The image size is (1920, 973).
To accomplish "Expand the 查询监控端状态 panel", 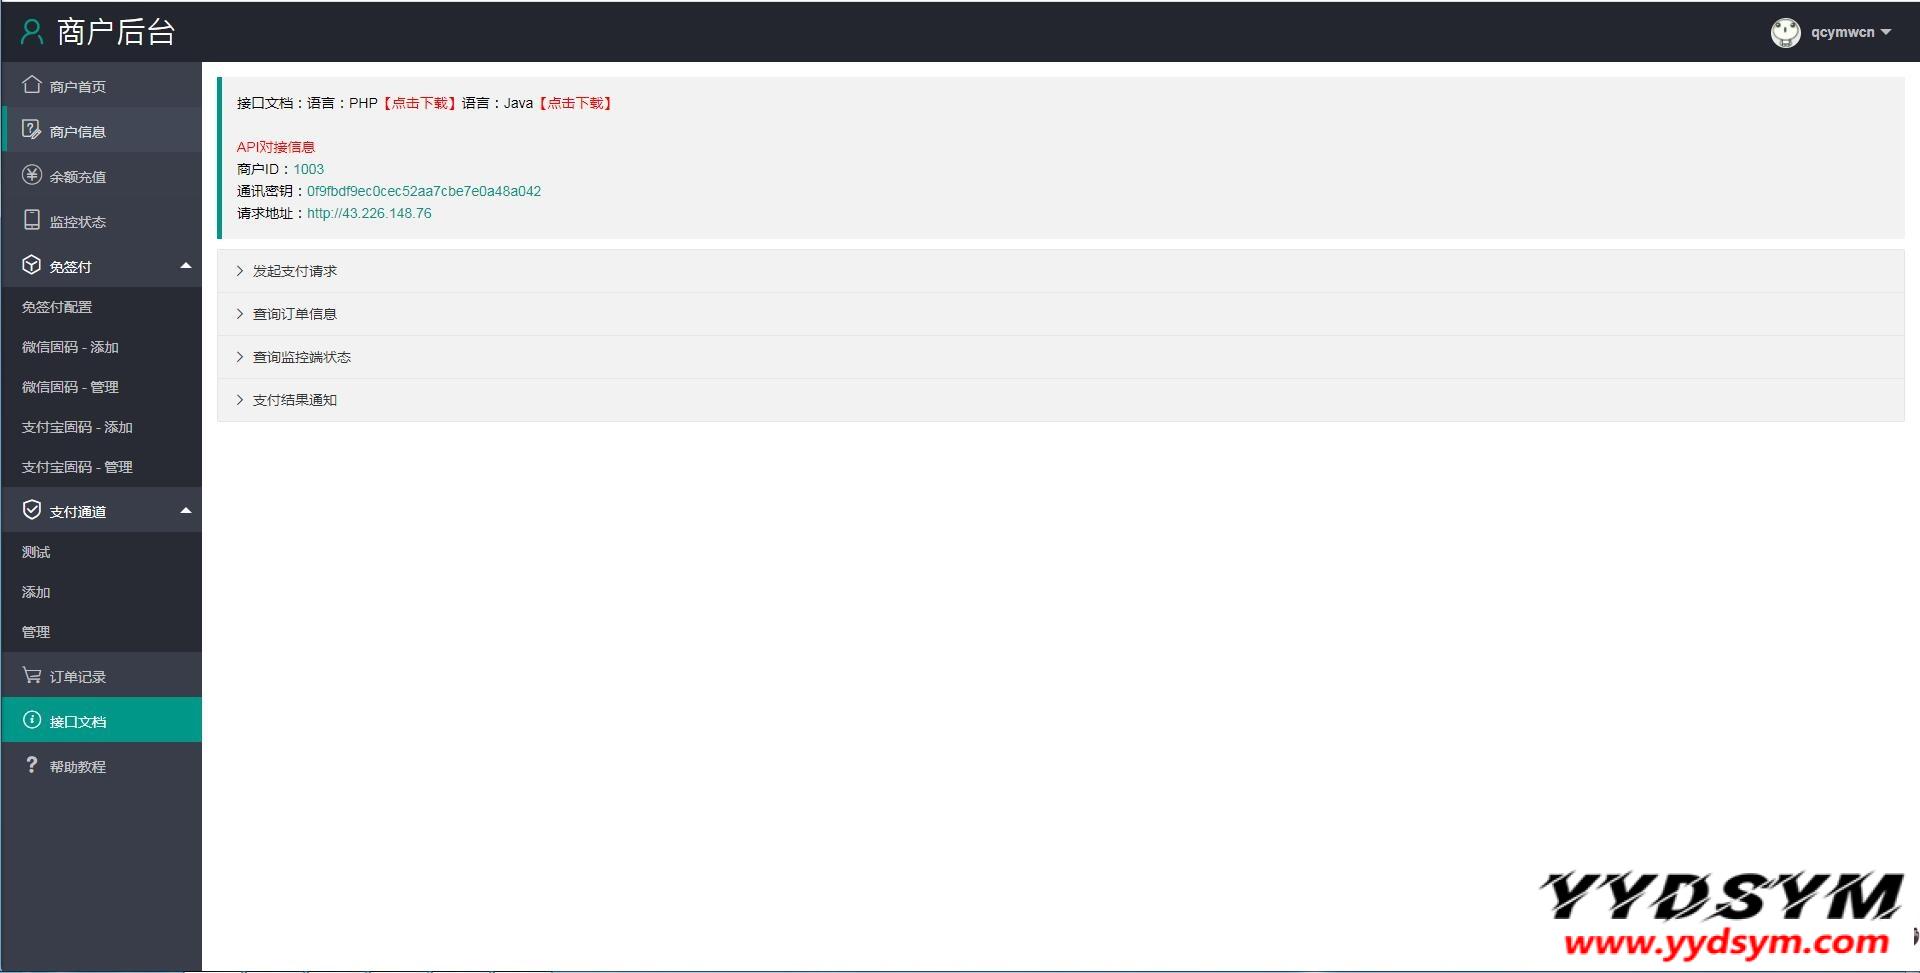I will coord(301,357).
